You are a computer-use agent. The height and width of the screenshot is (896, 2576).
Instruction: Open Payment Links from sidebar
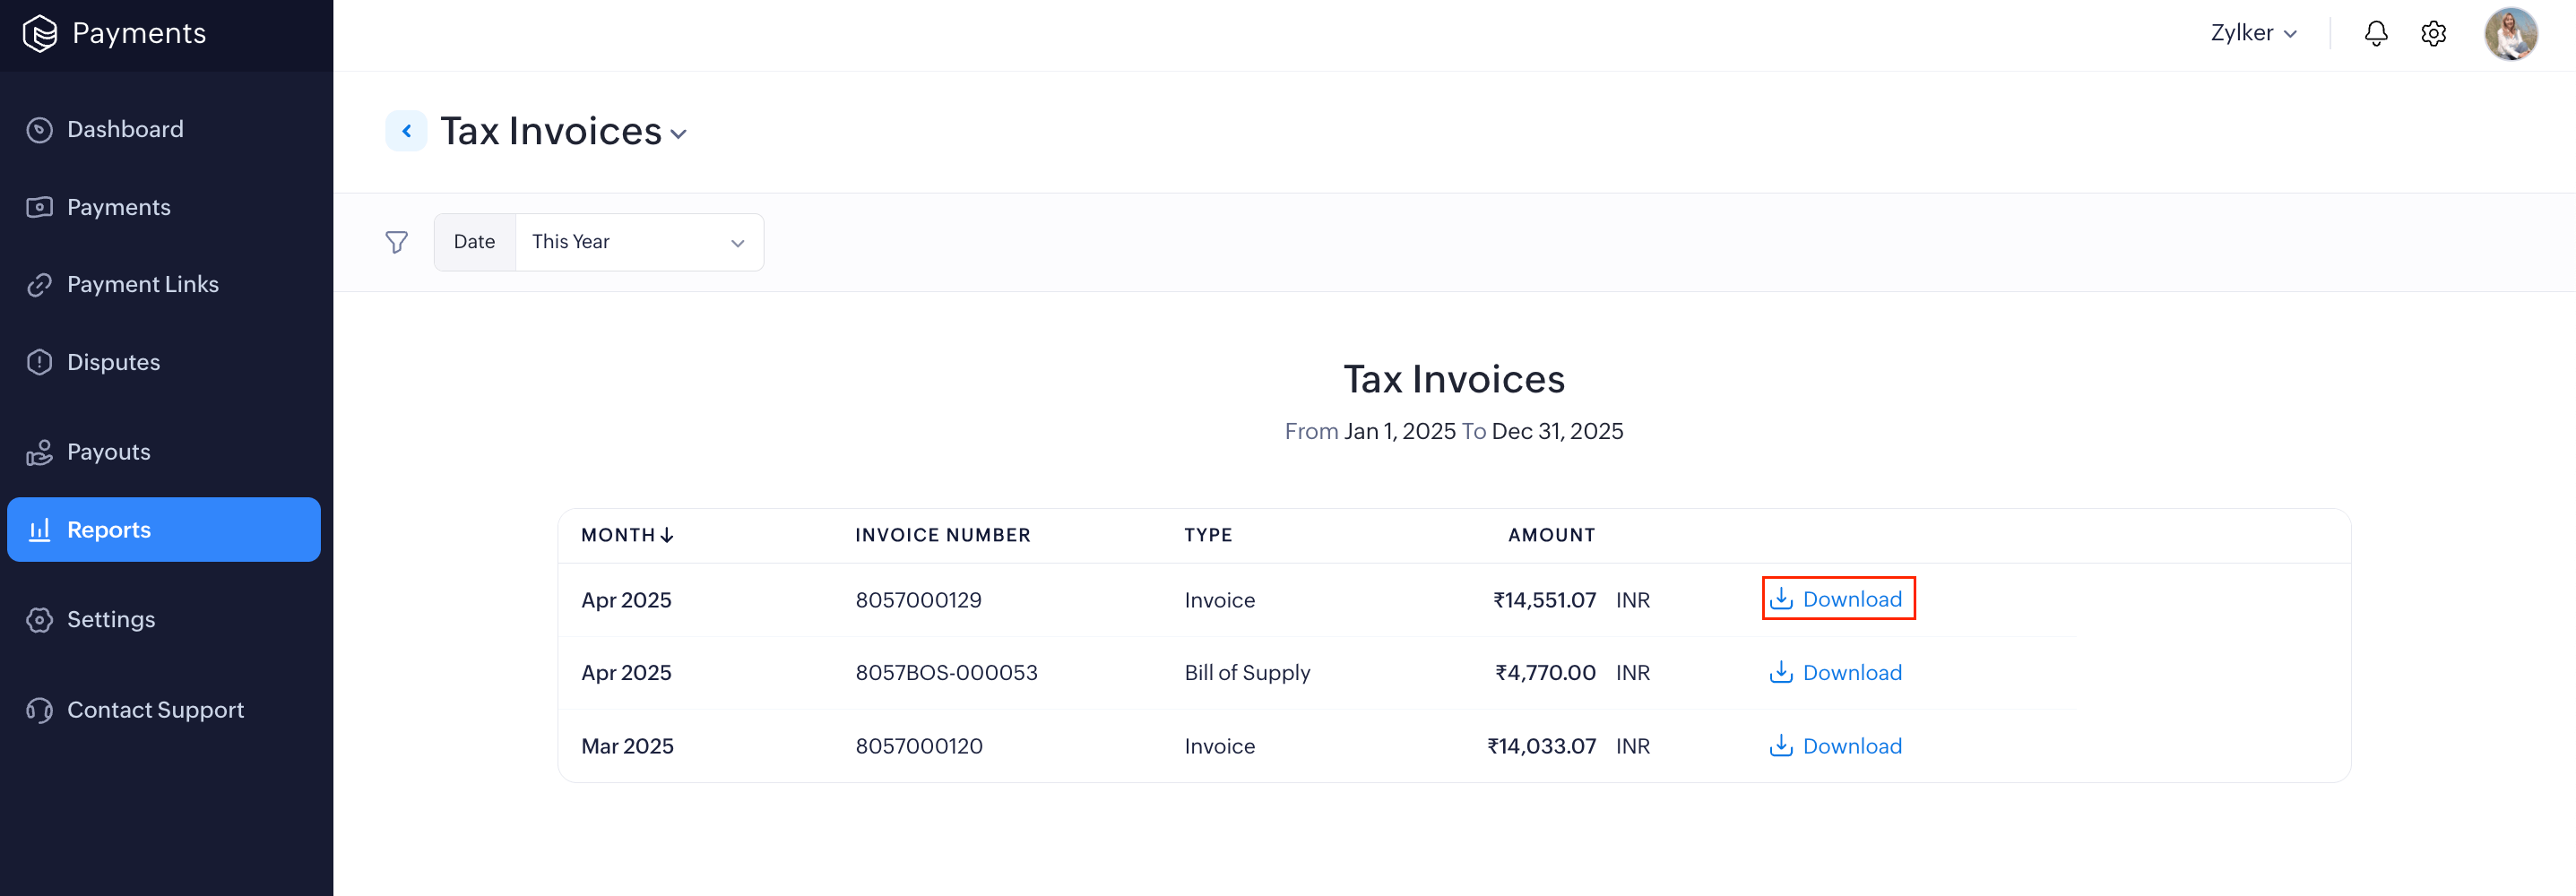(x=142, y=284)
